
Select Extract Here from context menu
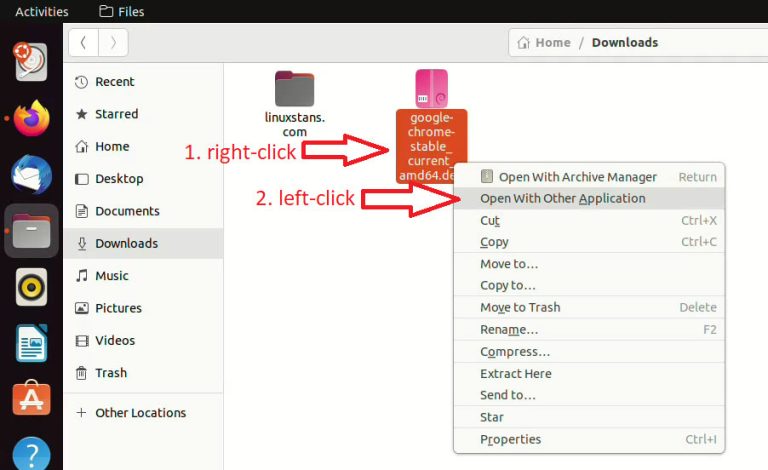click(x=516, y=373)
